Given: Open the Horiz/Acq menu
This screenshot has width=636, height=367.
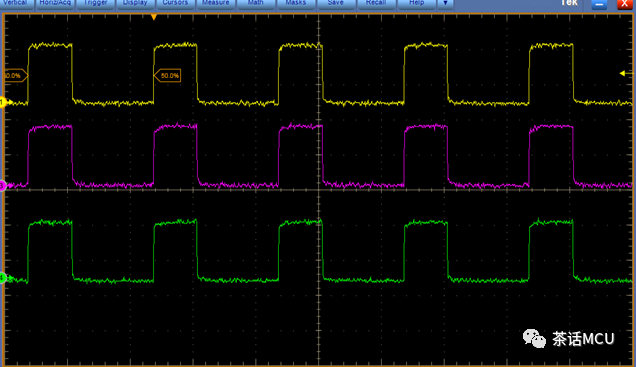Looking at the screenshot, I should 55,3.
